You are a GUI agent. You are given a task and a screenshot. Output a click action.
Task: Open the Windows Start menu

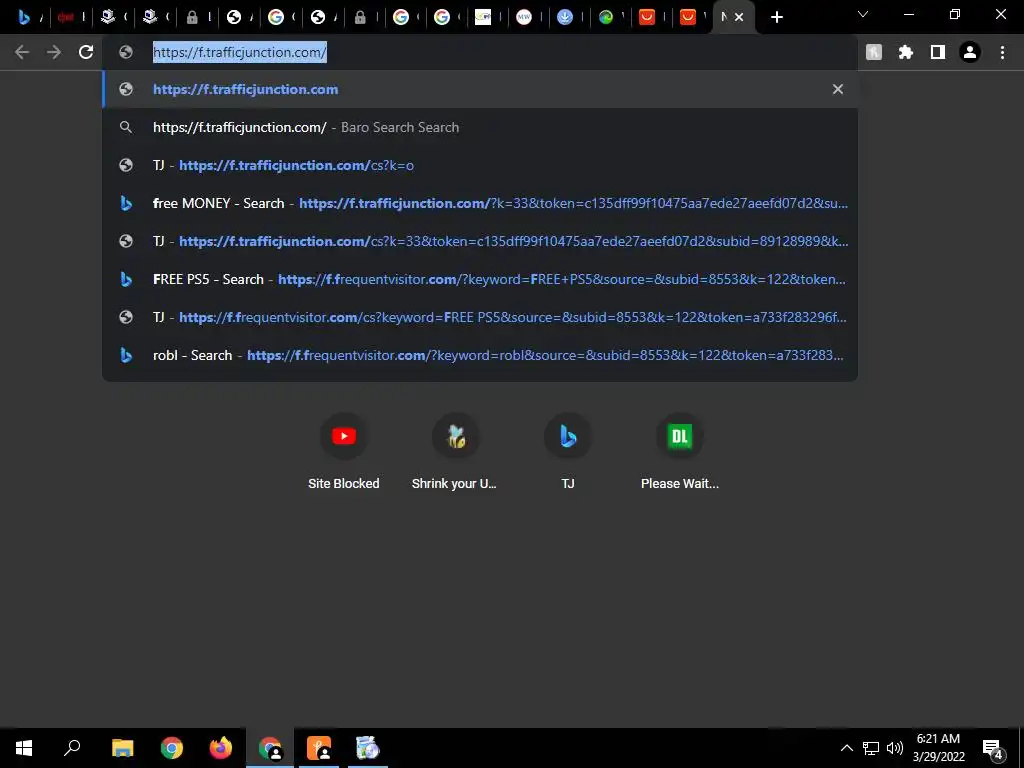[x=24, y=748]
